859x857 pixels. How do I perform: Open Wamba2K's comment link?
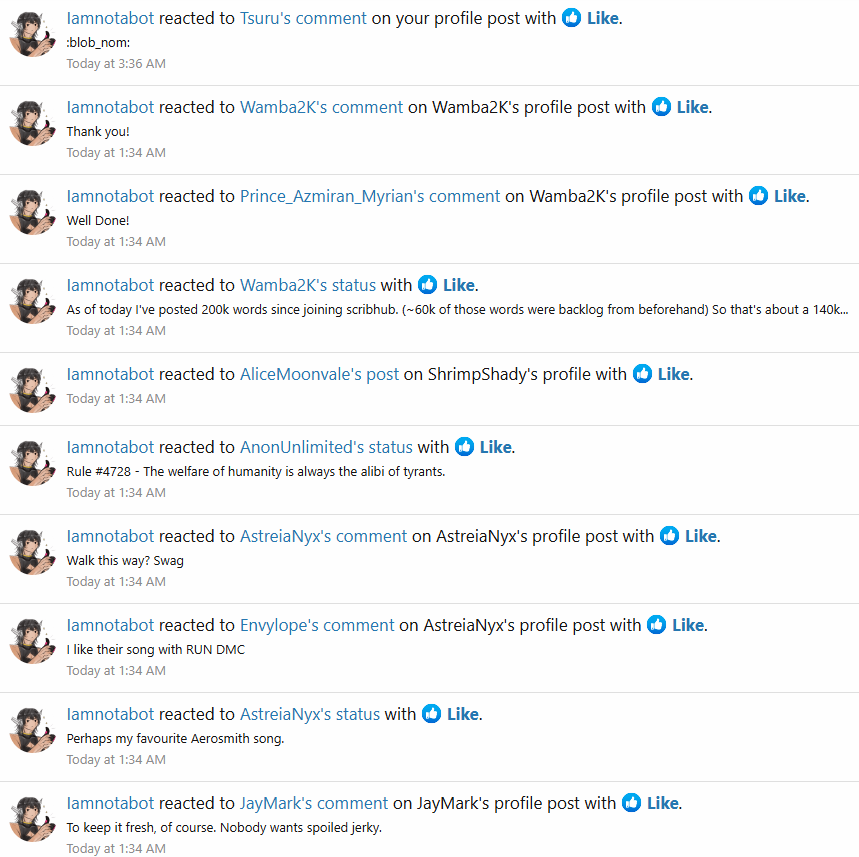pos(322,107)
